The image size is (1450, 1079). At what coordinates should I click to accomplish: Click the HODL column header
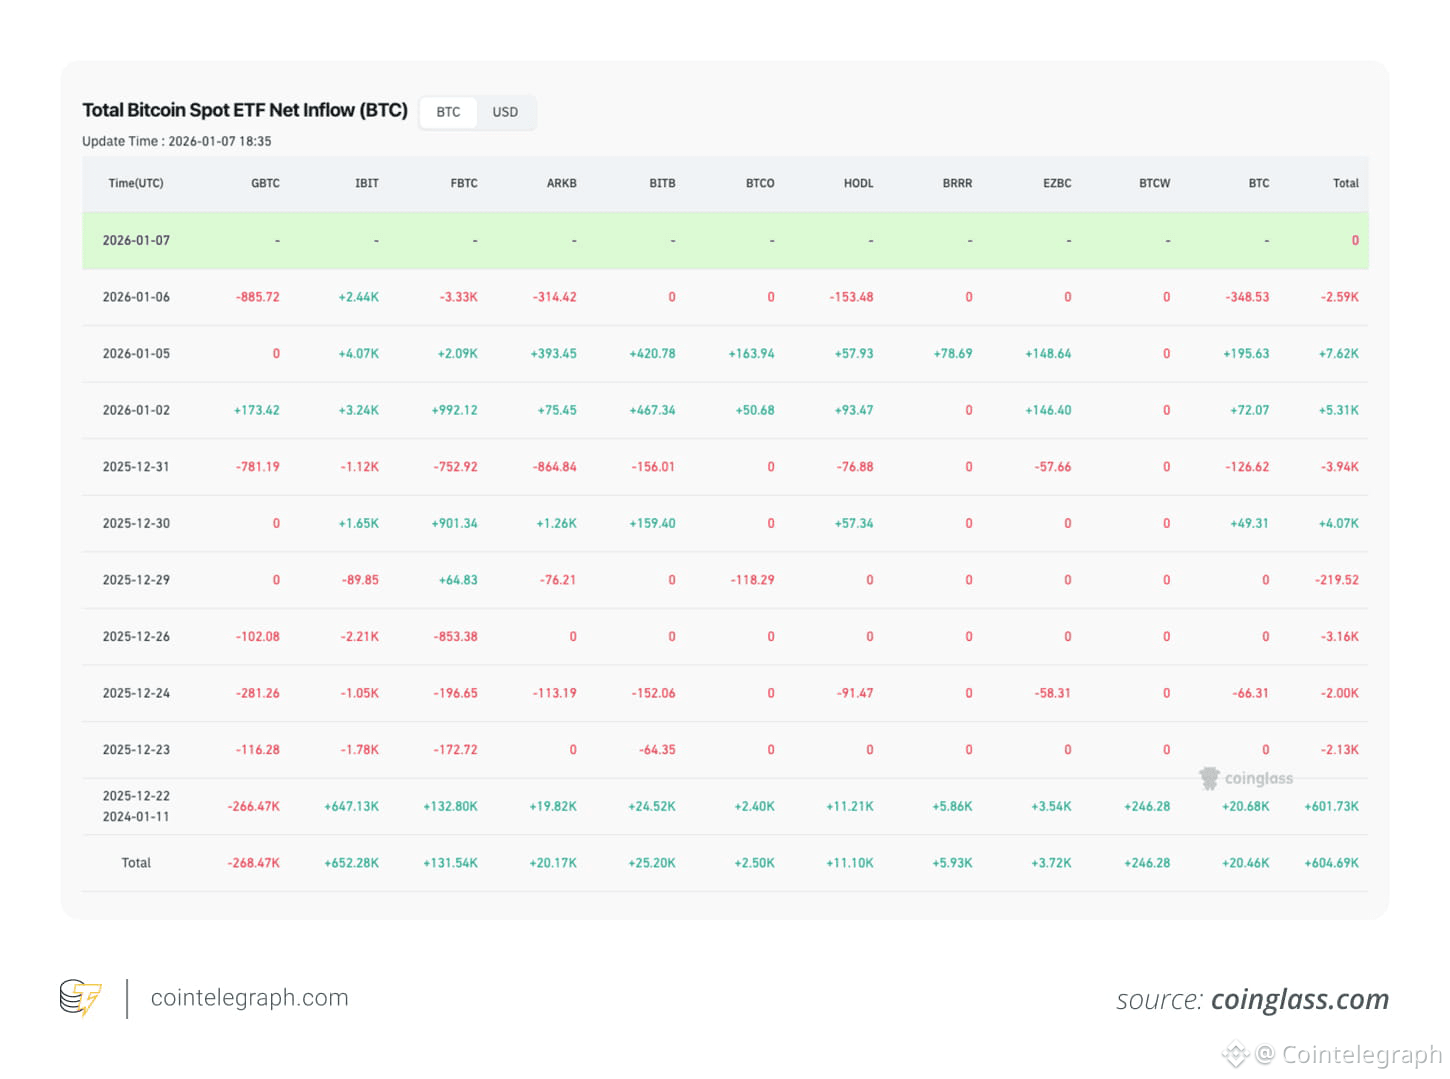(858, 183)
